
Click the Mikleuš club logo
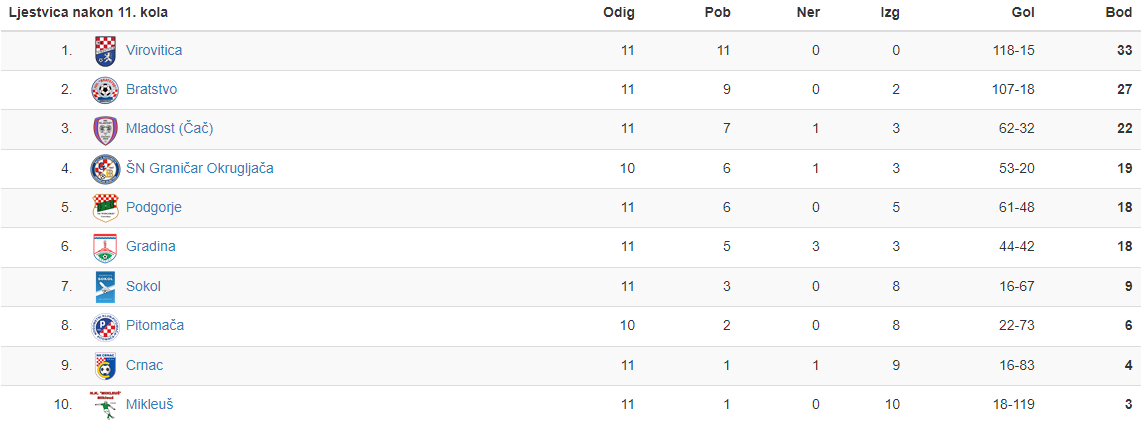click(105, 405)
